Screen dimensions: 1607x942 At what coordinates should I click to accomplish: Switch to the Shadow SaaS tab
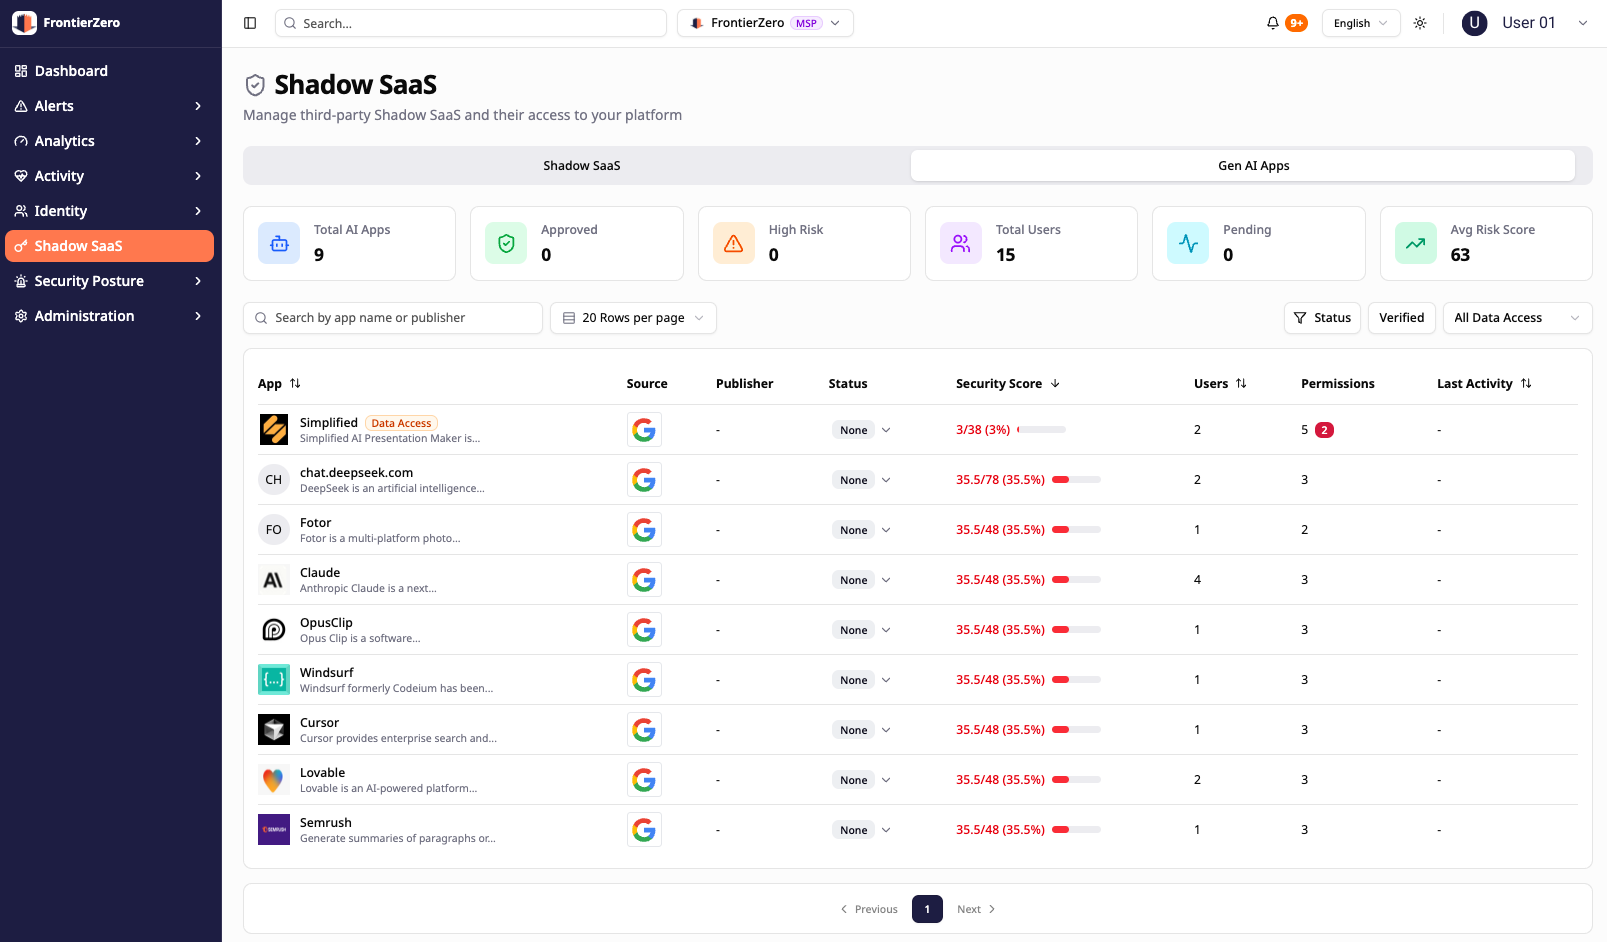click(581, 166)
